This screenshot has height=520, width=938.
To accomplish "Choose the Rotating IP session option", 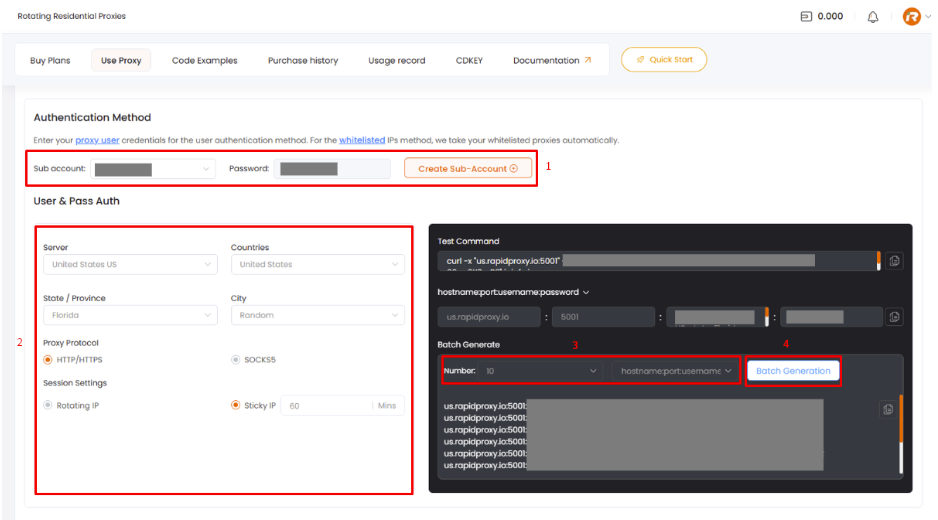I will point(48,405).
